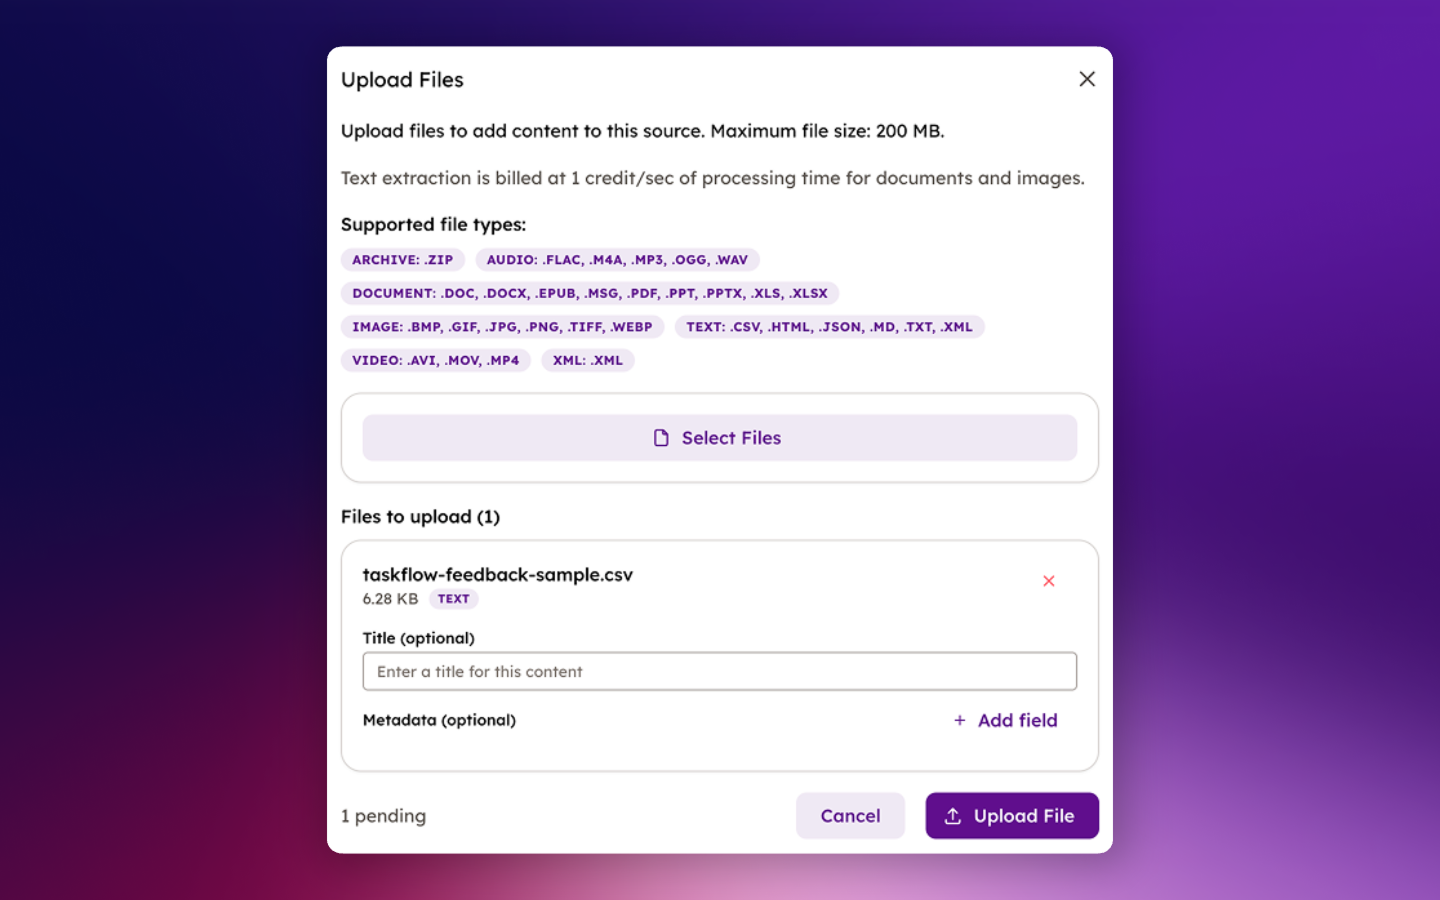Click the X to close Upload Files dialog

(x=1087, y=78)
